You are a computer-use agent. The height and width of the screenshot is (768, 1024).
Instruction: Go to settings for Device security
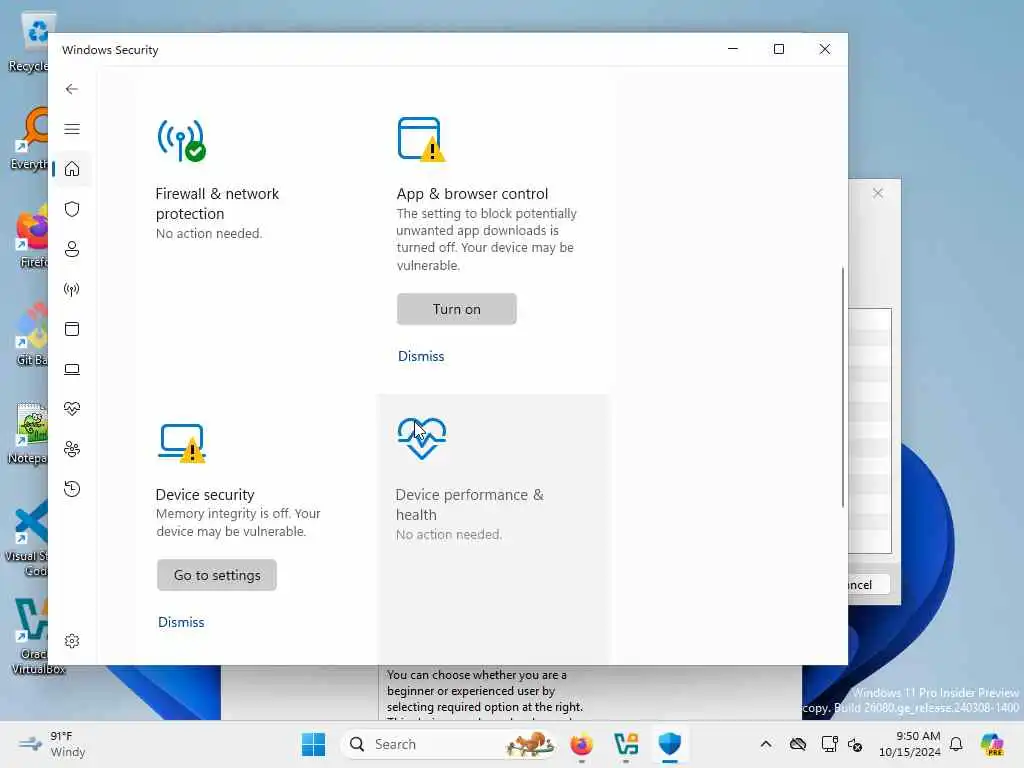click(217, 575)
